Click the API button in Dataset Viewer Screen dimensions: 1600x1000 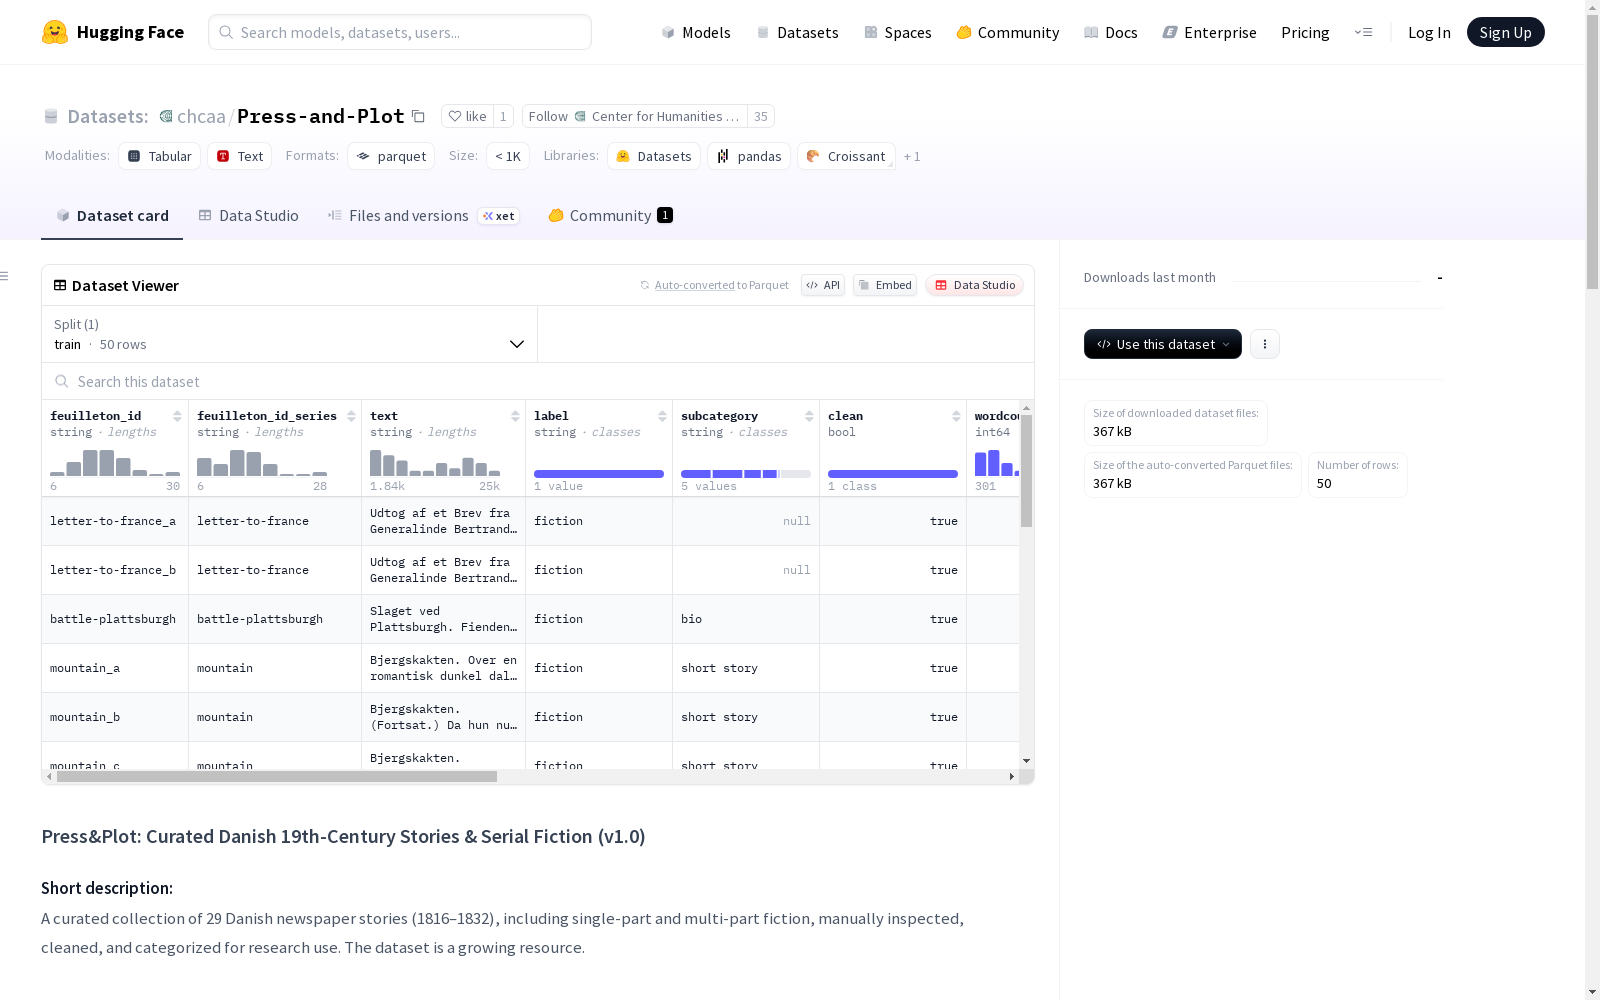(823, 285)
